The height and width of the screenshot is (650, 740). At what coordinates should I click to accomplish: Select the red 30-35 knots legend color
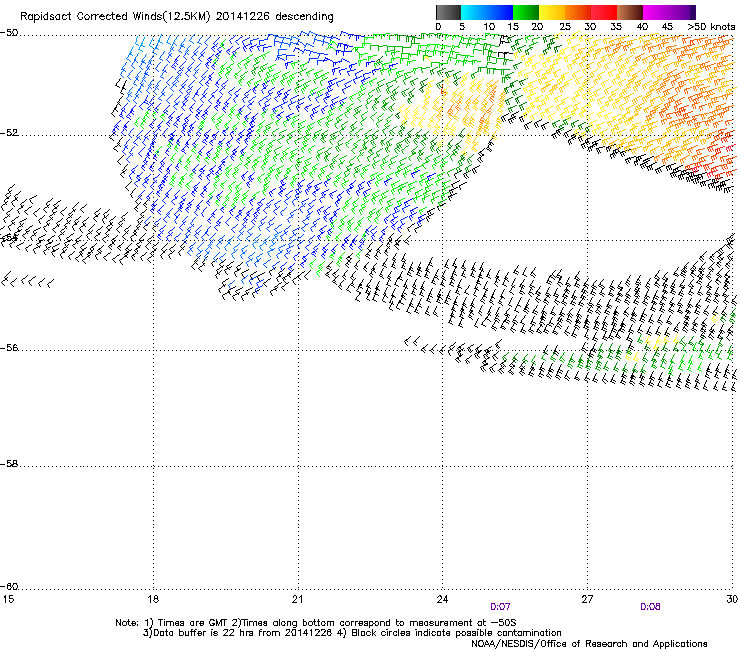(604, 12)
